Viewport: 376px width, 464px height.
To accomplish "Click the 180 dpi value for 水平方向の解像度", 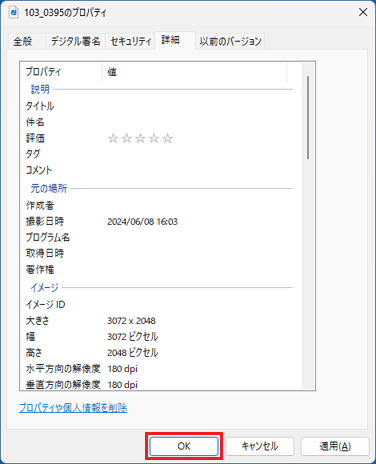I will pyautogui.click(x=122, y=369).
